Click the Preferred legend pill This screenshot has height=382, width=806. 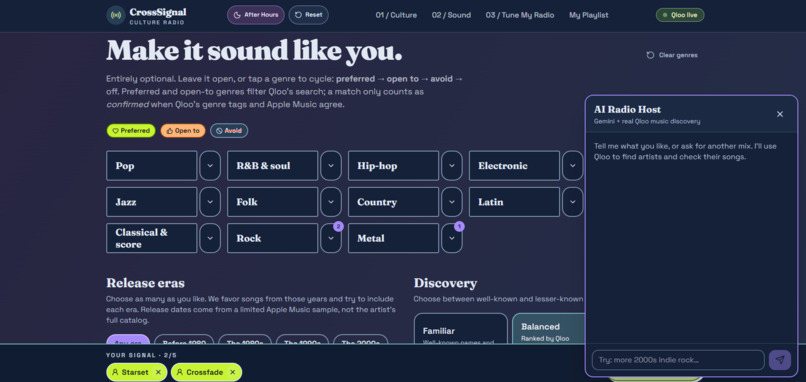tap(131, 131)
